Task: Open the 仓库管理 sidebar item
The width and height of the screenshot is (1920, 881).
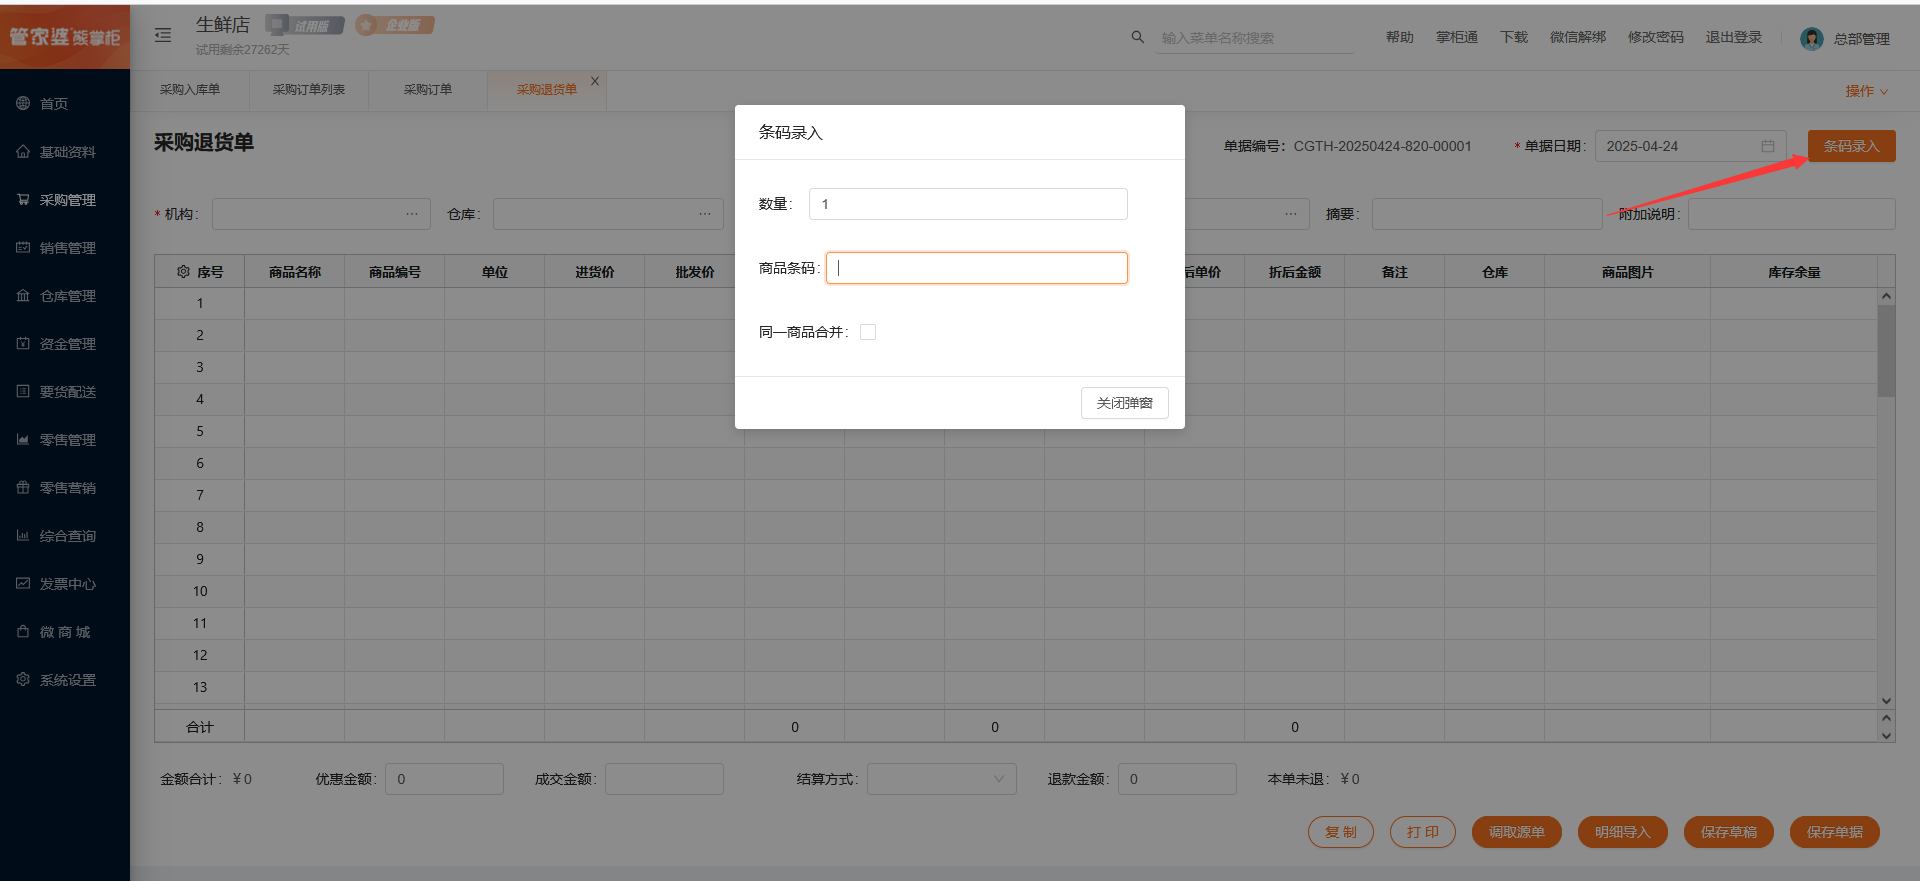Action: coord(65,296)
